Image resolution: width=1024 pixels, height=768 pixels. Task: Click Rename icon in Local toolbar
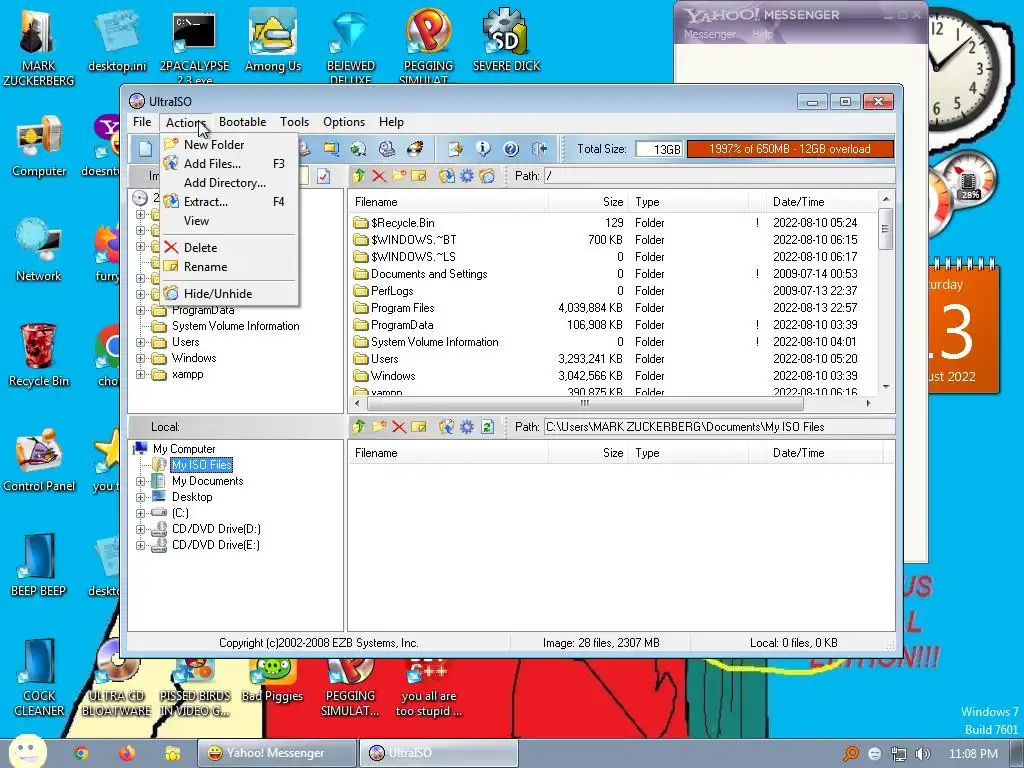click(x=418, y=427)
